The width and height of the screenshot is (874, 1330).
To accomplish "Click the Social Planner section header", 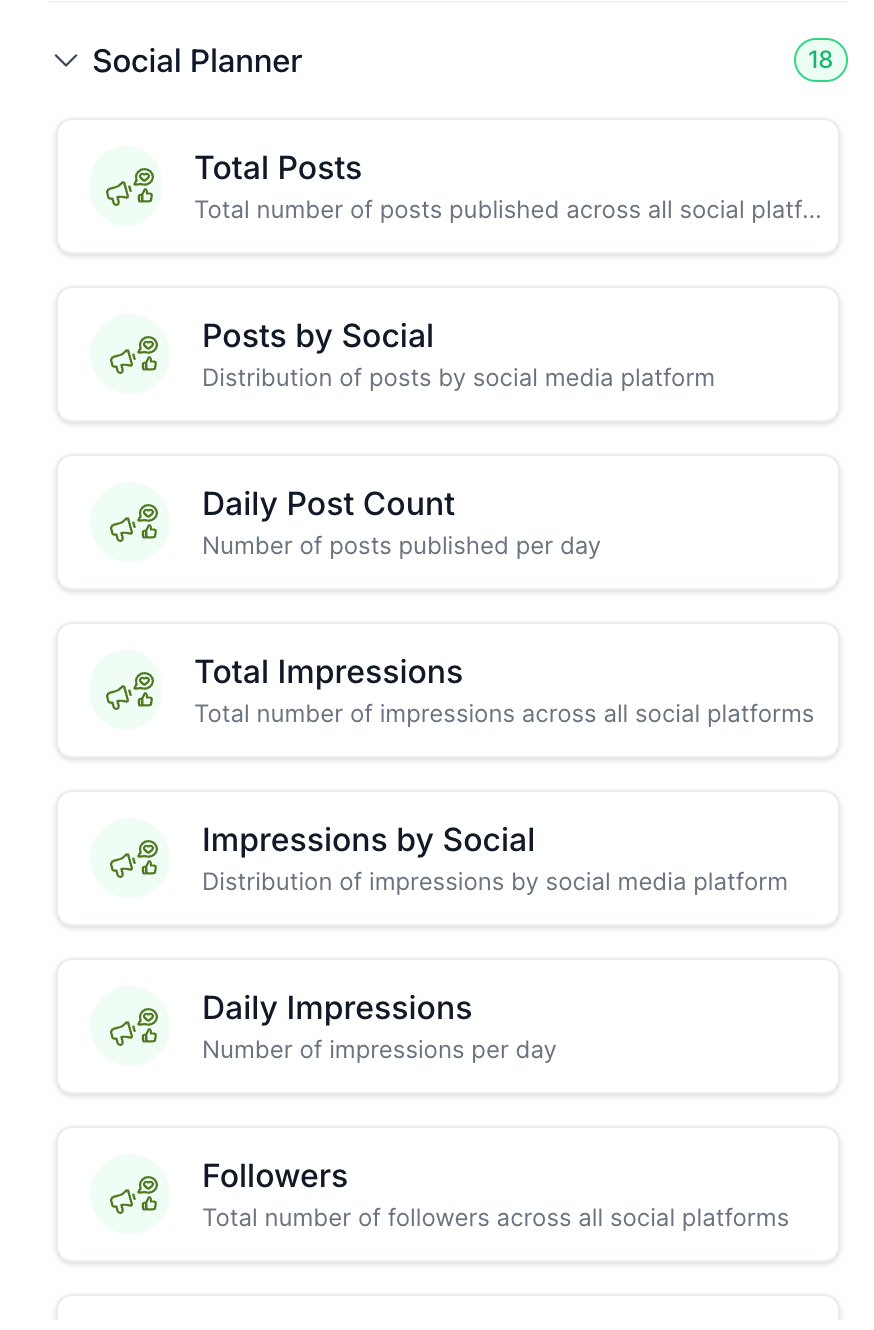I will [x=197, y=60].
